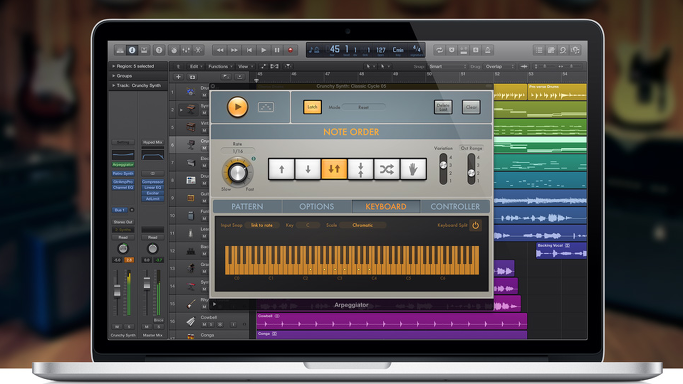Screen dimensions: 683x384
Task: Click the MIDI capture button beside play
Action: click(266, 107)
